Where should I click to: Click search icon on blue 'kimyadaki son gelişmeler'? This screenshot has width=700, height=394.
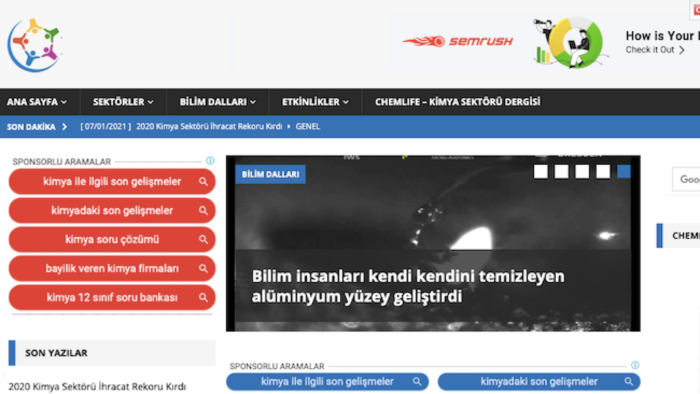click(629, 382)
